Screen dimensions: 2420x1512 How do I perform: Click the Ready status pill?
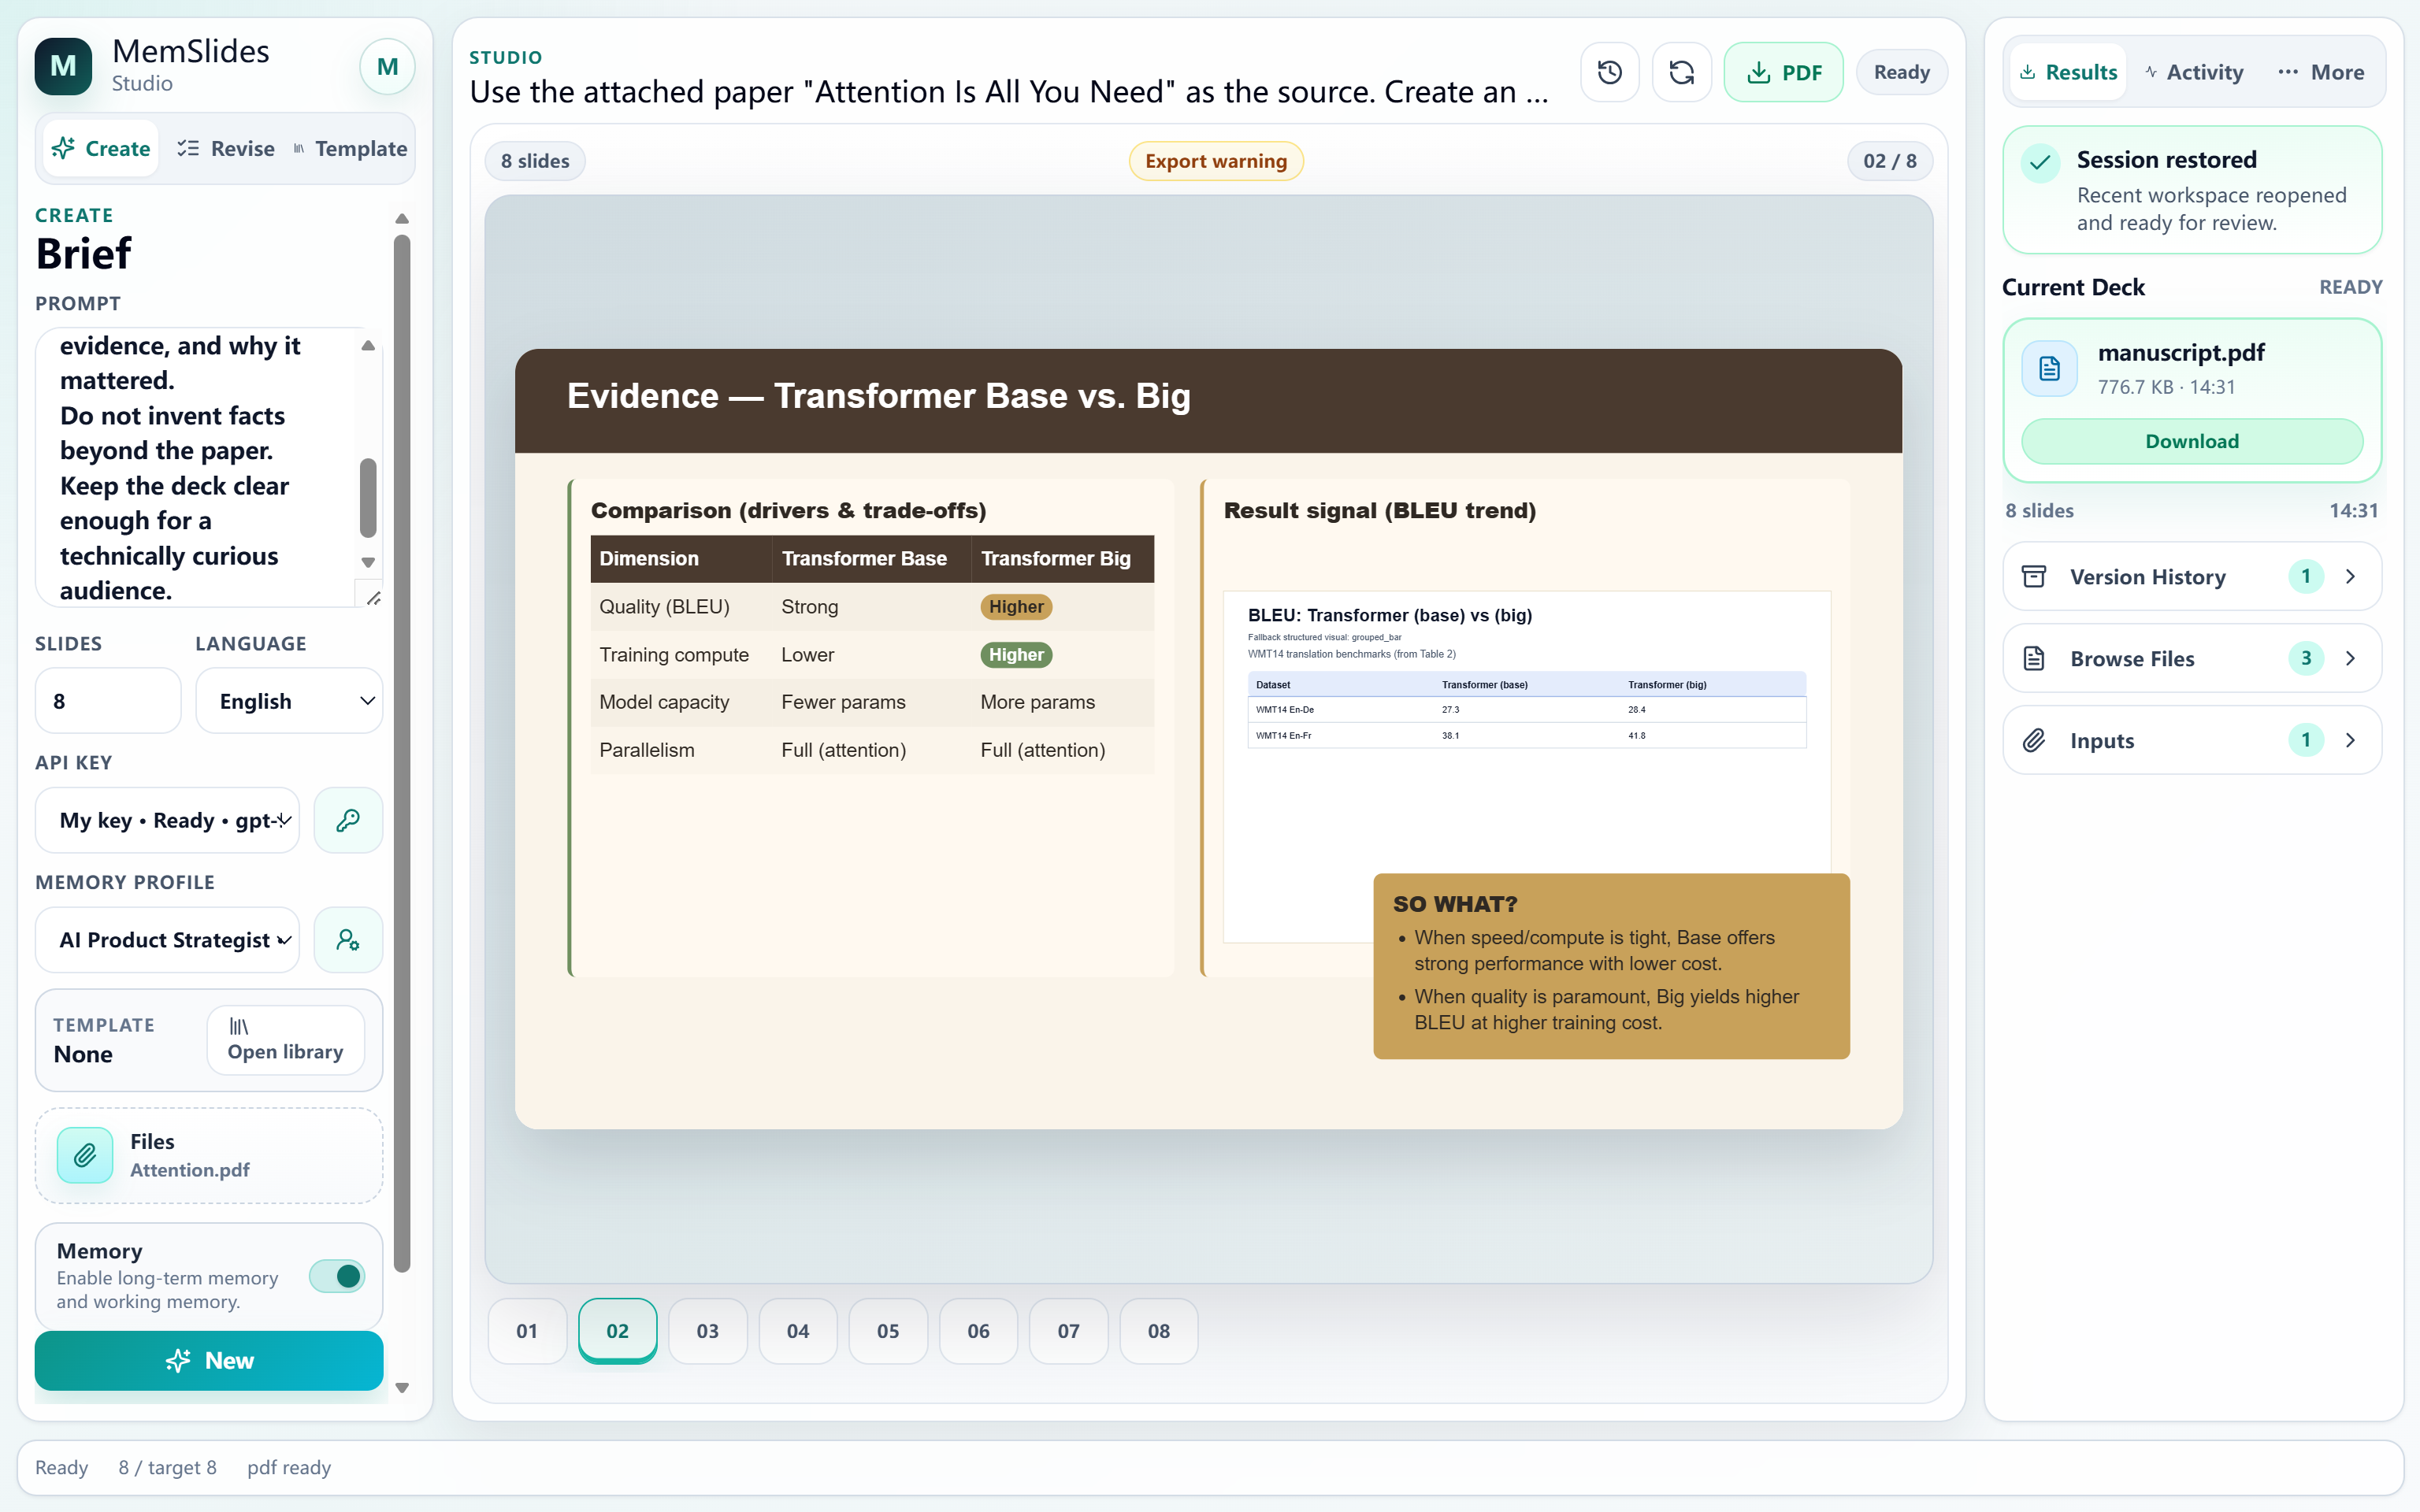click(x=1902, y=72)
